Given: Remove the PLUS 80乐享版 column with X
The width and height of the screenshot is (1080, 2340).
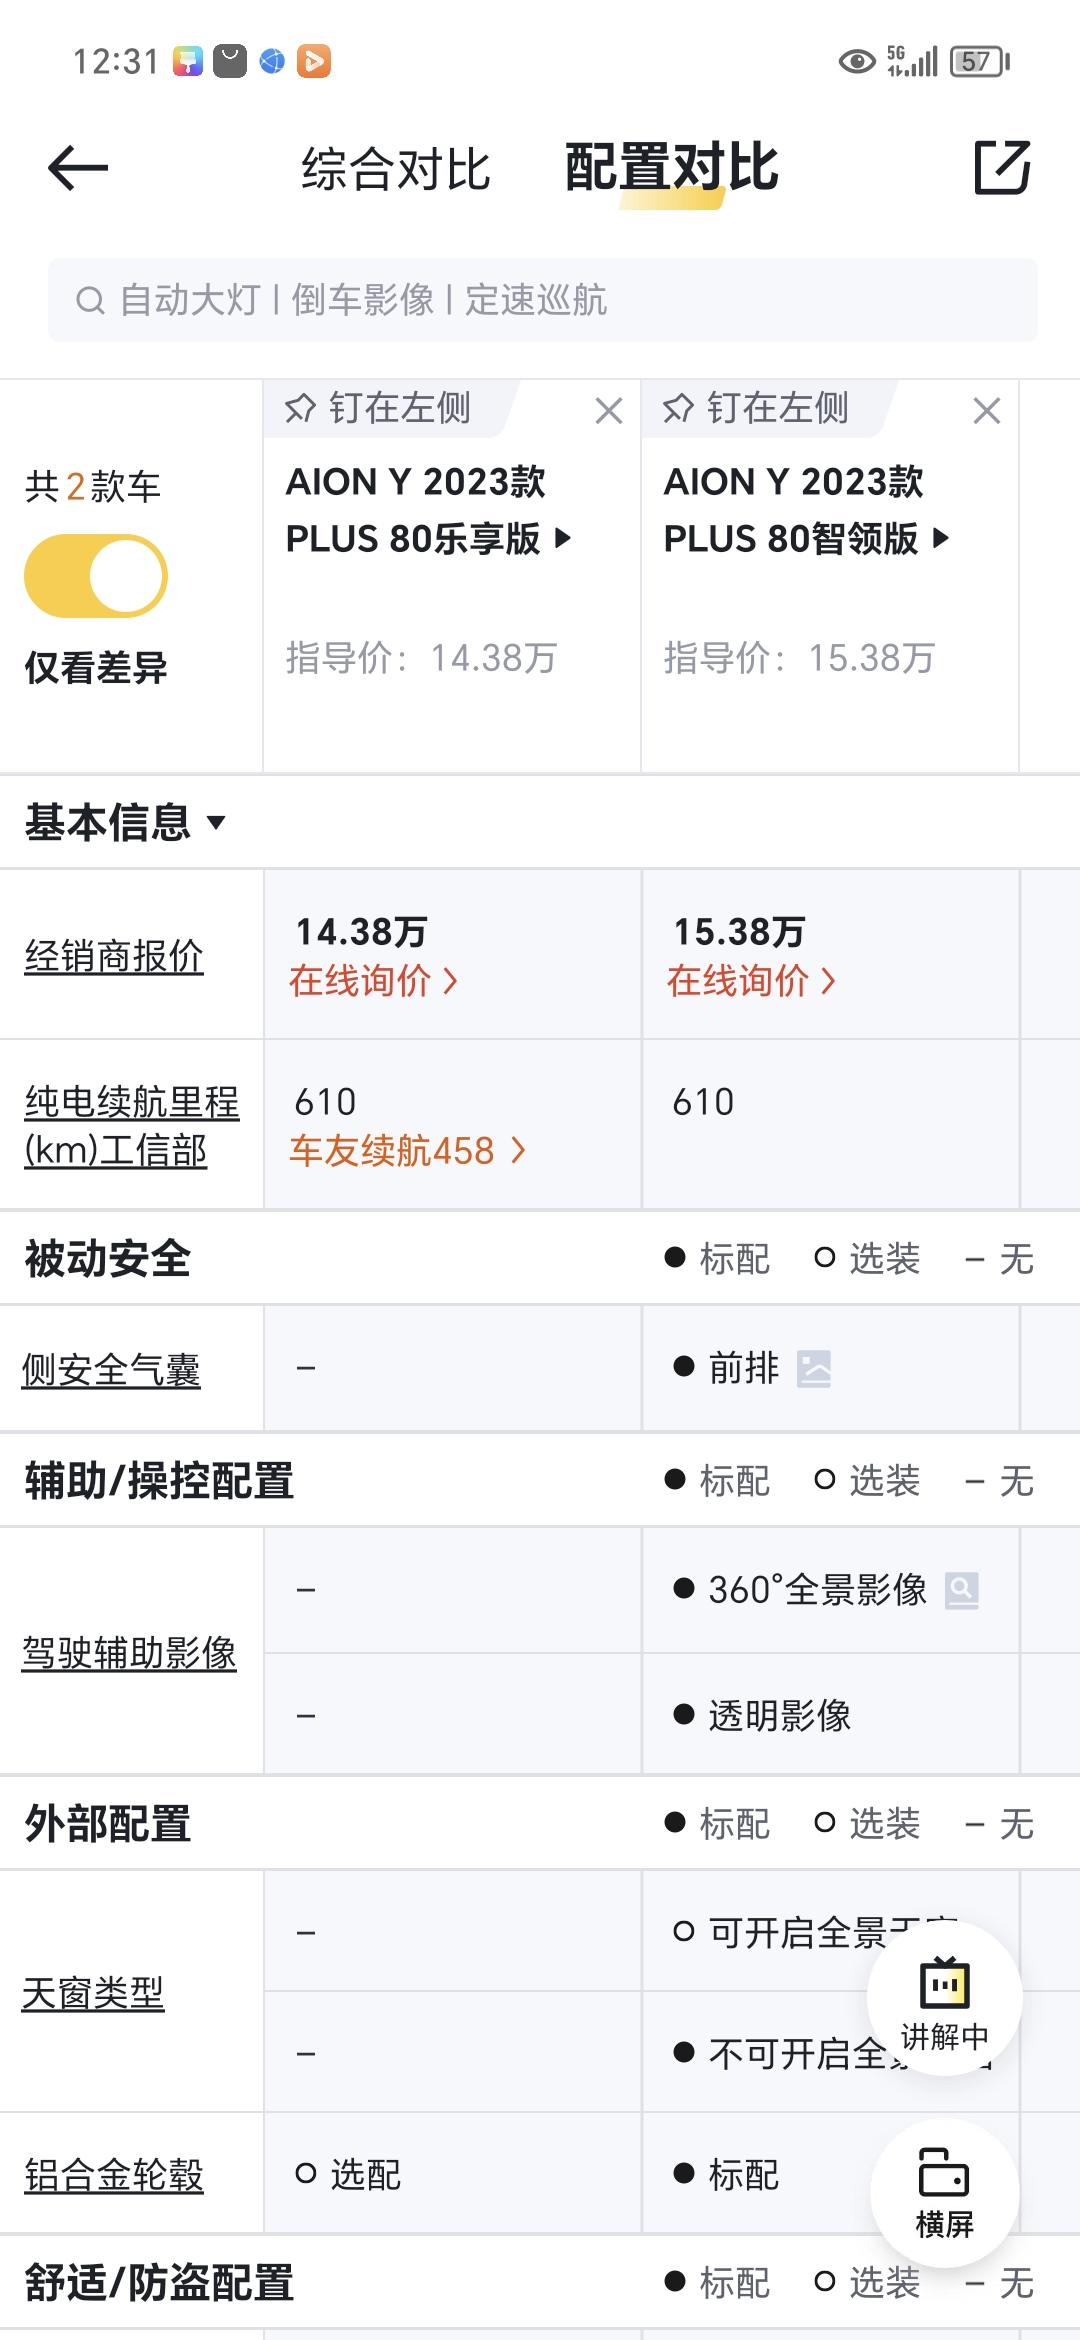Looking at the screenshot, I should click(x=608, y=411).
